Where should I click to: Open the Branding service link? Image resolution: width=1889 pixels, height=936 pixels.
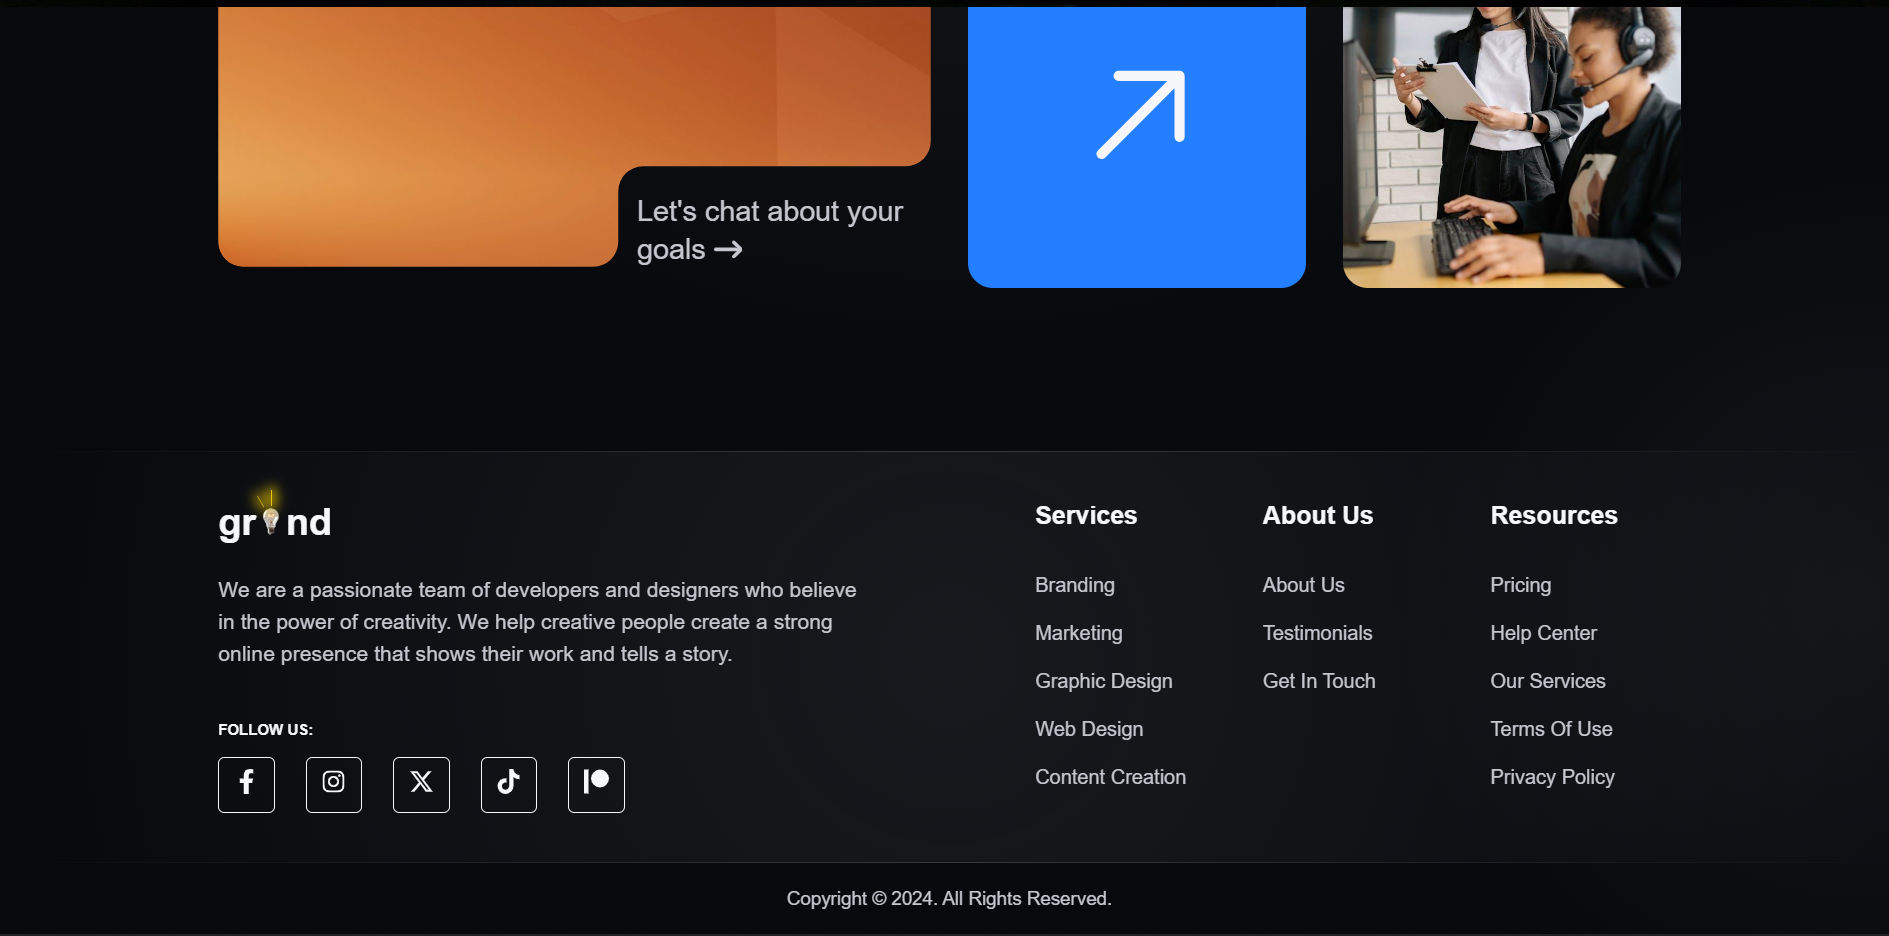(1074, 585)
